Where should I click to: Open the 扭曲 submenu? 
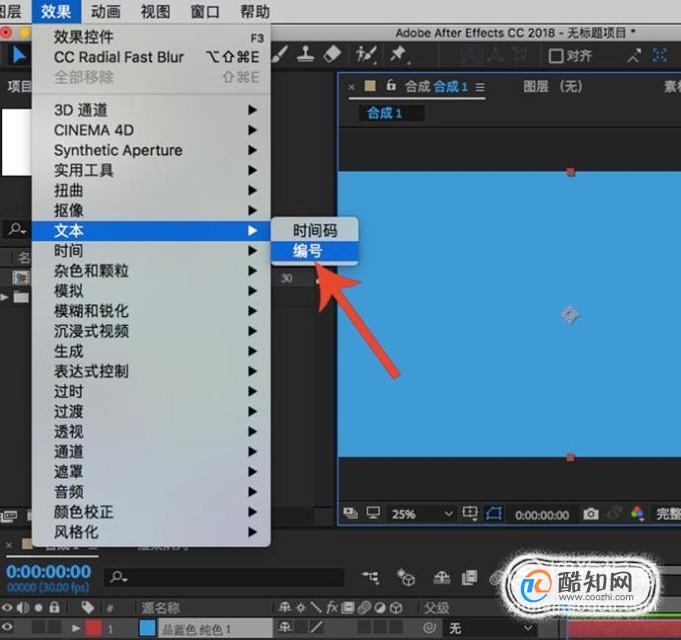pos(151,190)
